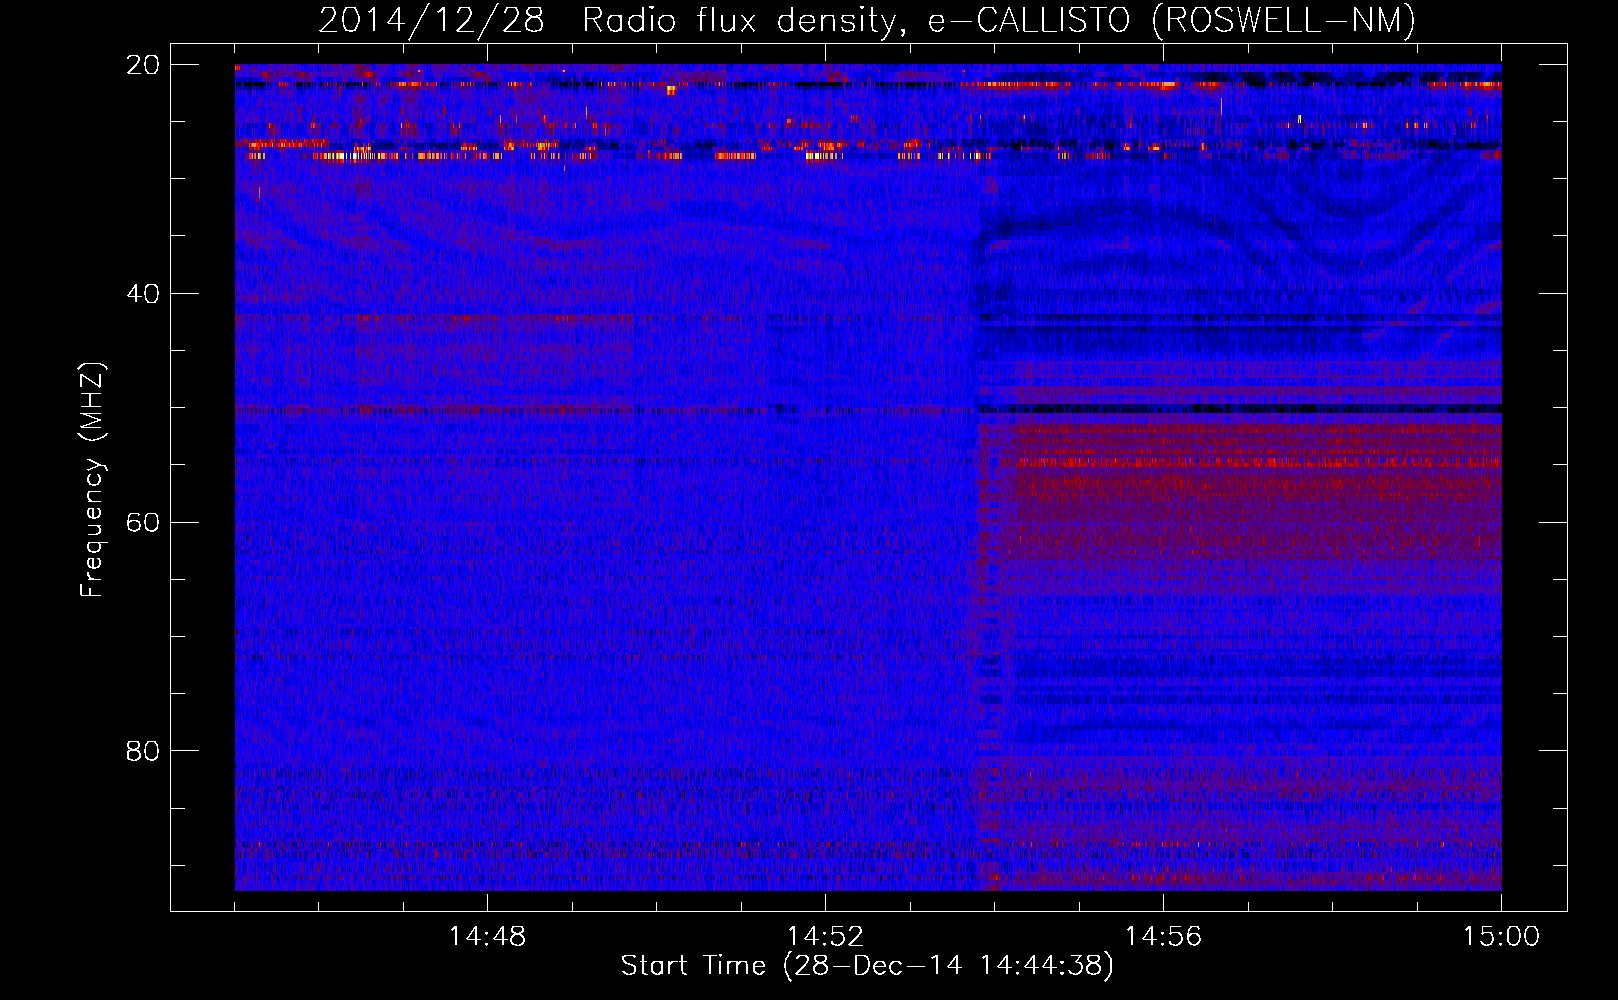This screenshot has width=1618, height=1000.
Task: Click the 20 MHz frequency tick label
Action: (x=143, y=65)
